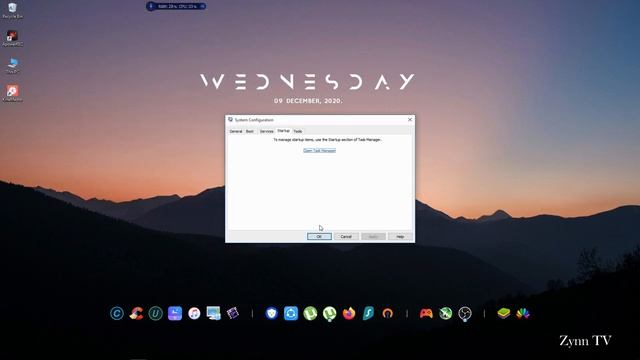Confirm with the OK button
Viewport: 640px width, 360px height.
[319, 237]
